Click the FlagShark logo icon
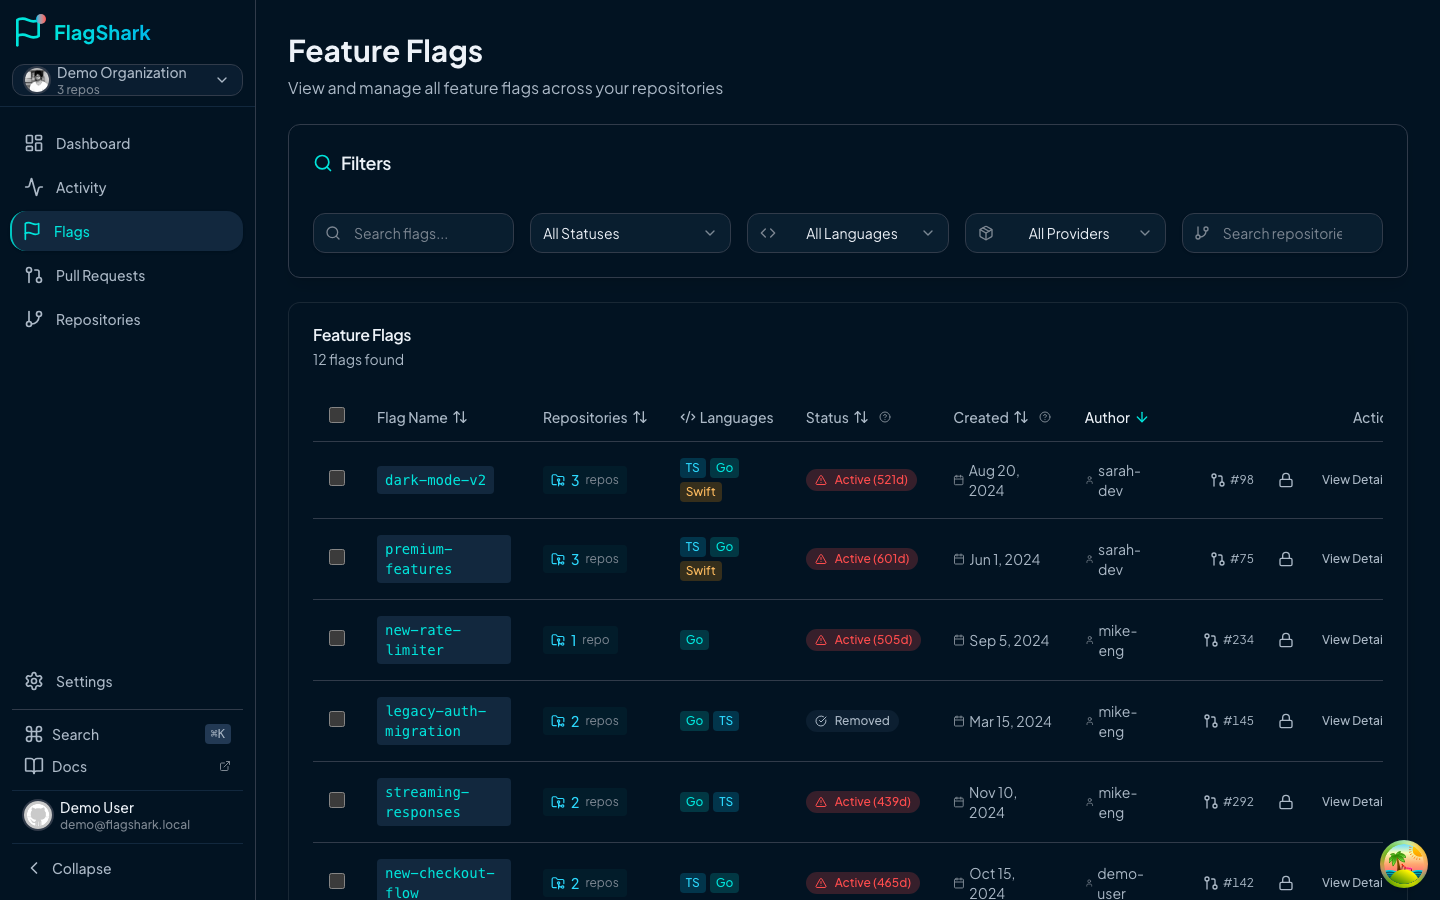 click(x=30, y=31)
